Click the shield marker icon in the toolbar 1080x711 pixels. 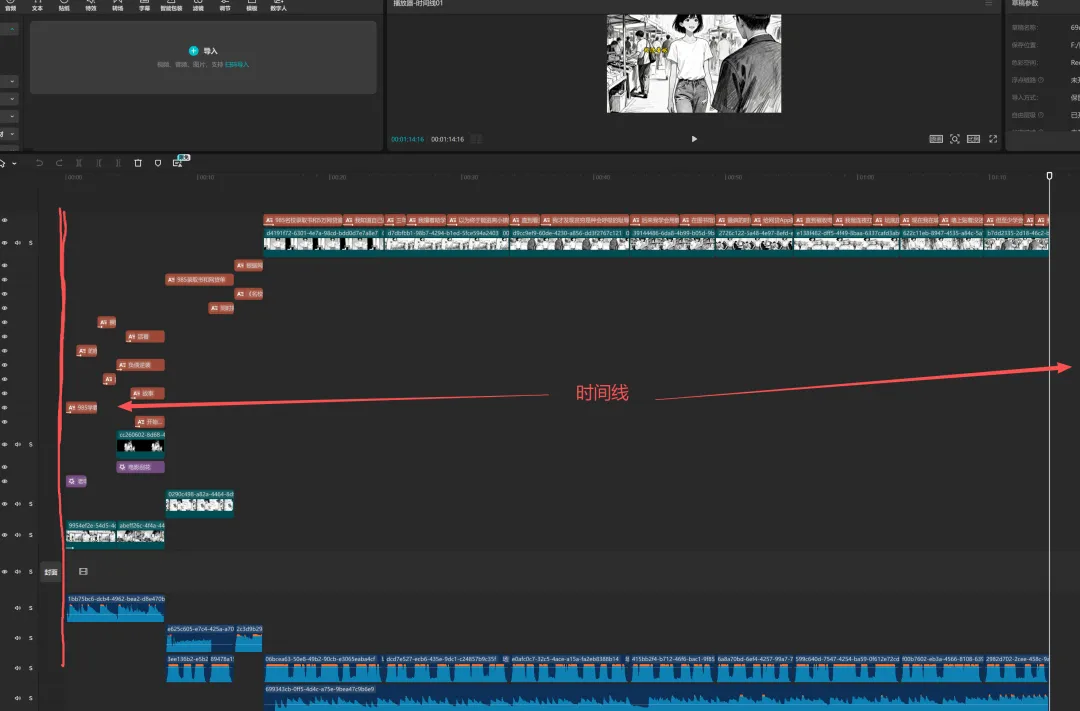(x=158, y=163)
